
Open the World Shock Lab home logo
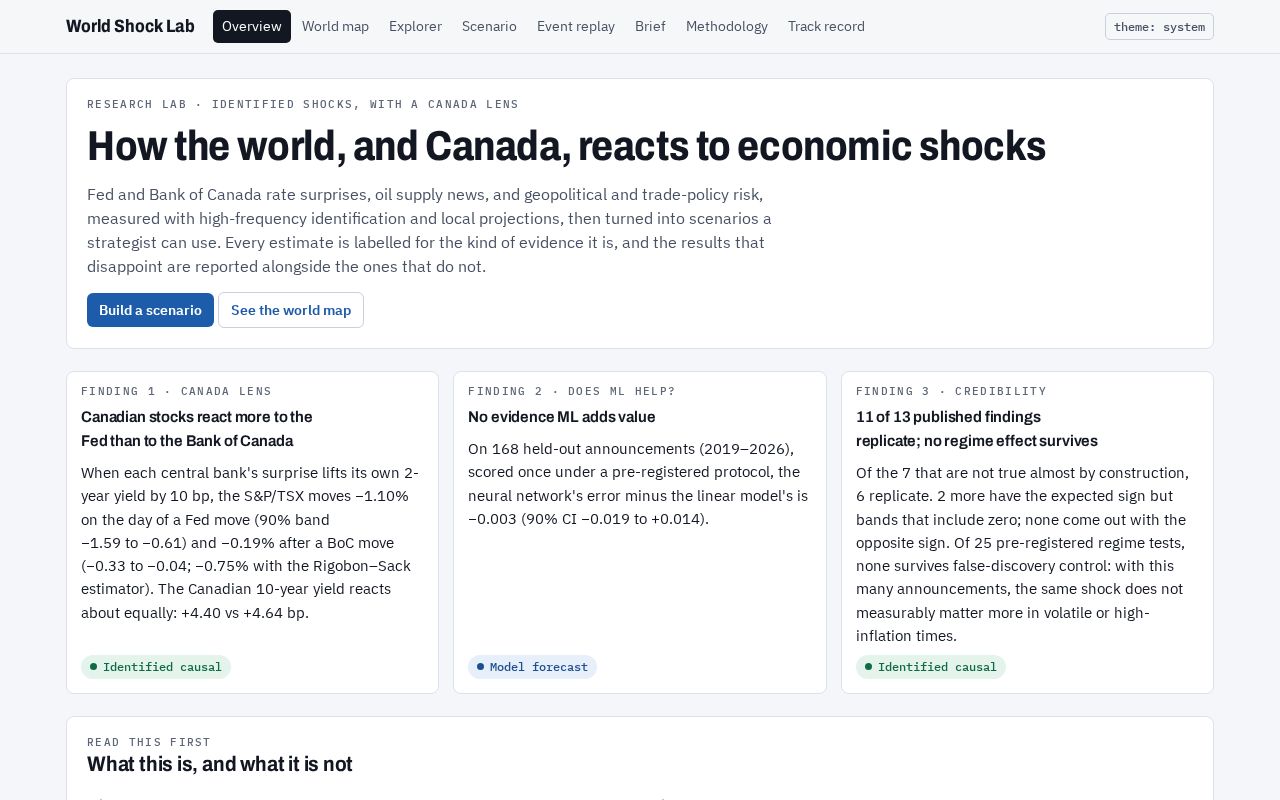pos(130,26)
